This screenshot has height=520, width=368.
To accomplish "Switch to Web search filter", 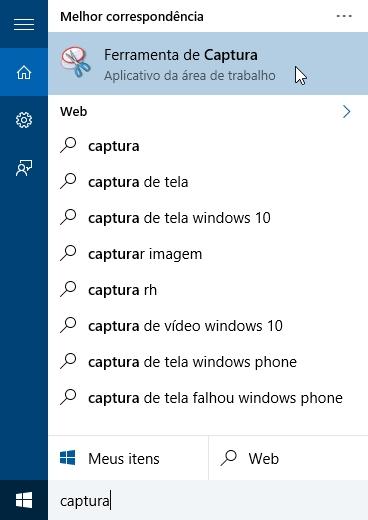I will tap(288, 458).
